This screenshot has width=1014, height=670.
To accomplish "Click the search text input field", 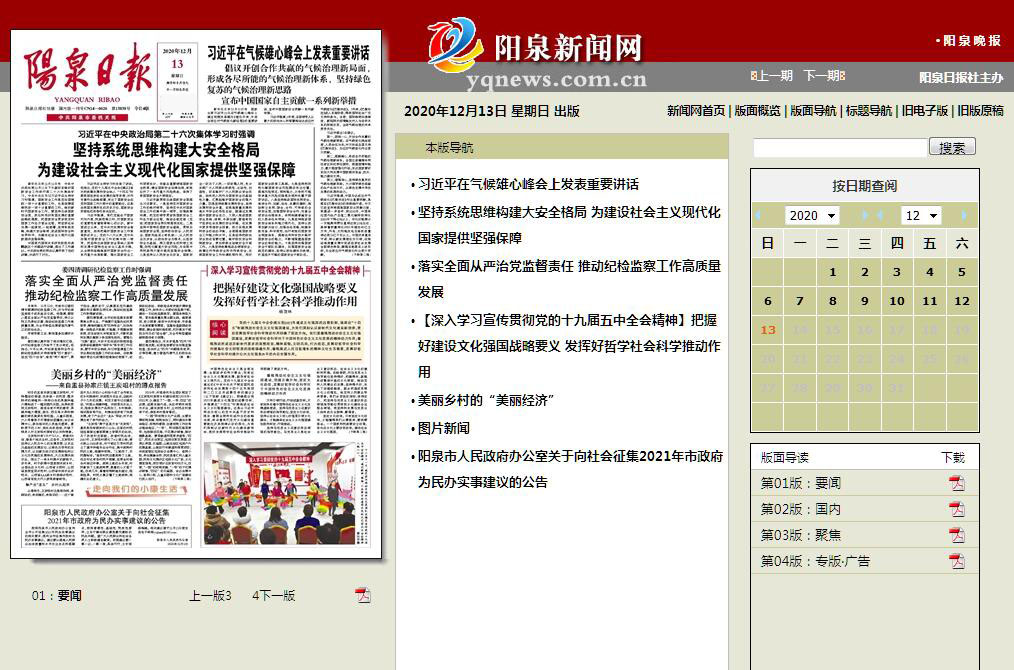I will click(839, 148).
